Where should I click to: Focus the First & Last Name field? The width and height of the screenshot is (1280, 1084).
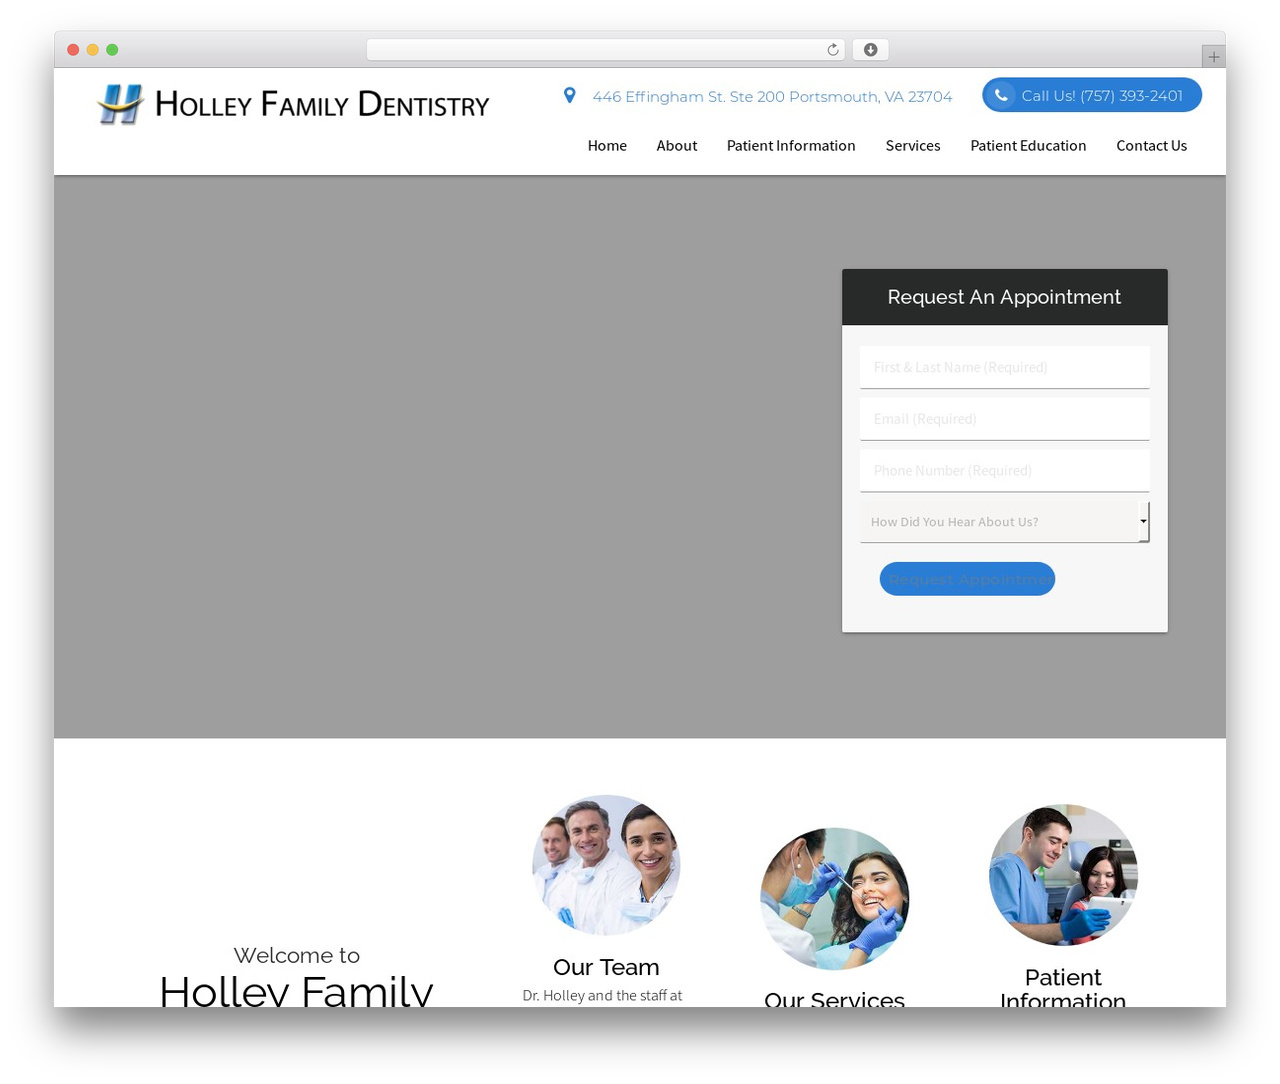1005,367
